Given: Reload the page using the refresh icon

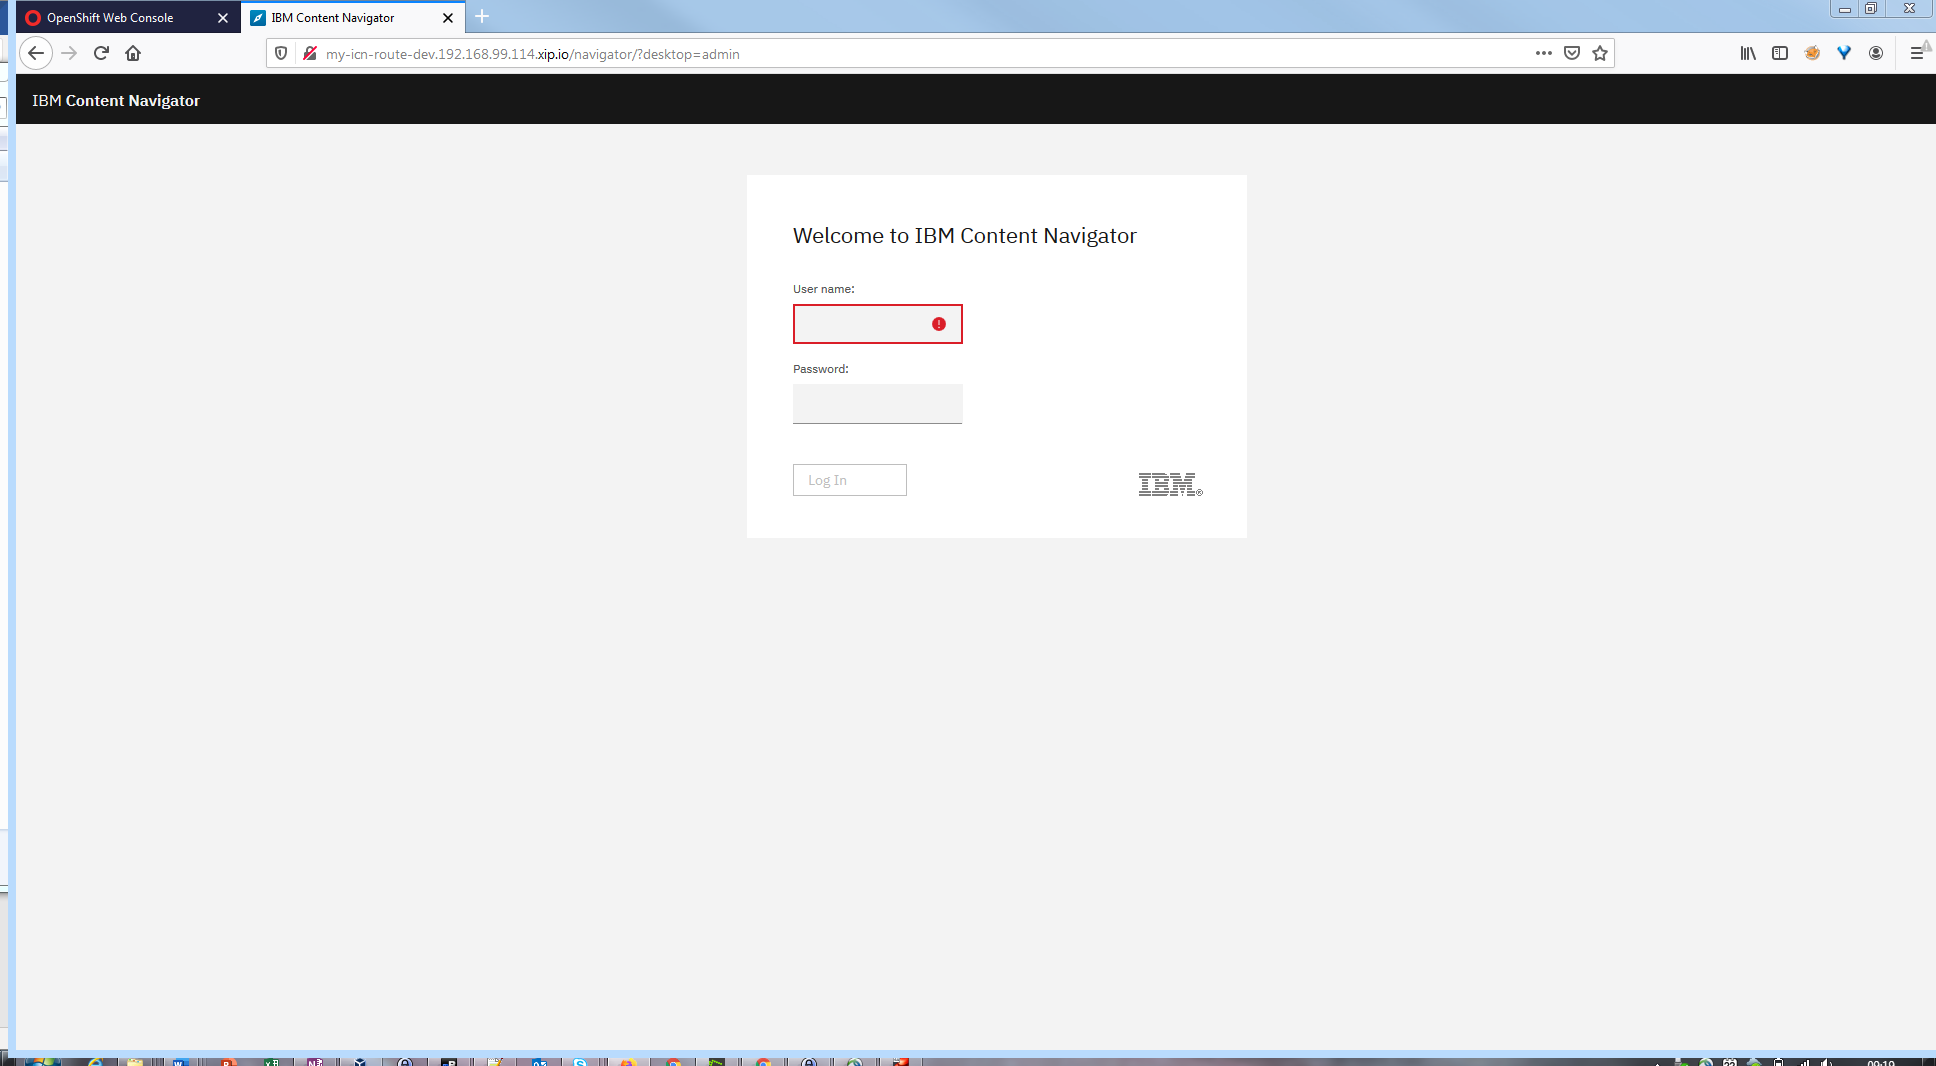Looking at the screenshot, I should 101,53.
